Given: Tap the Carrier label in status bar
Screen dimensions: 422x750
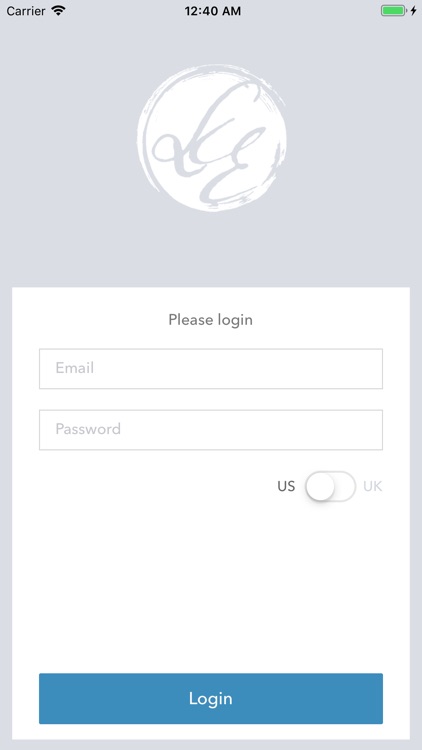Looking at the screenshot, I should point(26,11).
